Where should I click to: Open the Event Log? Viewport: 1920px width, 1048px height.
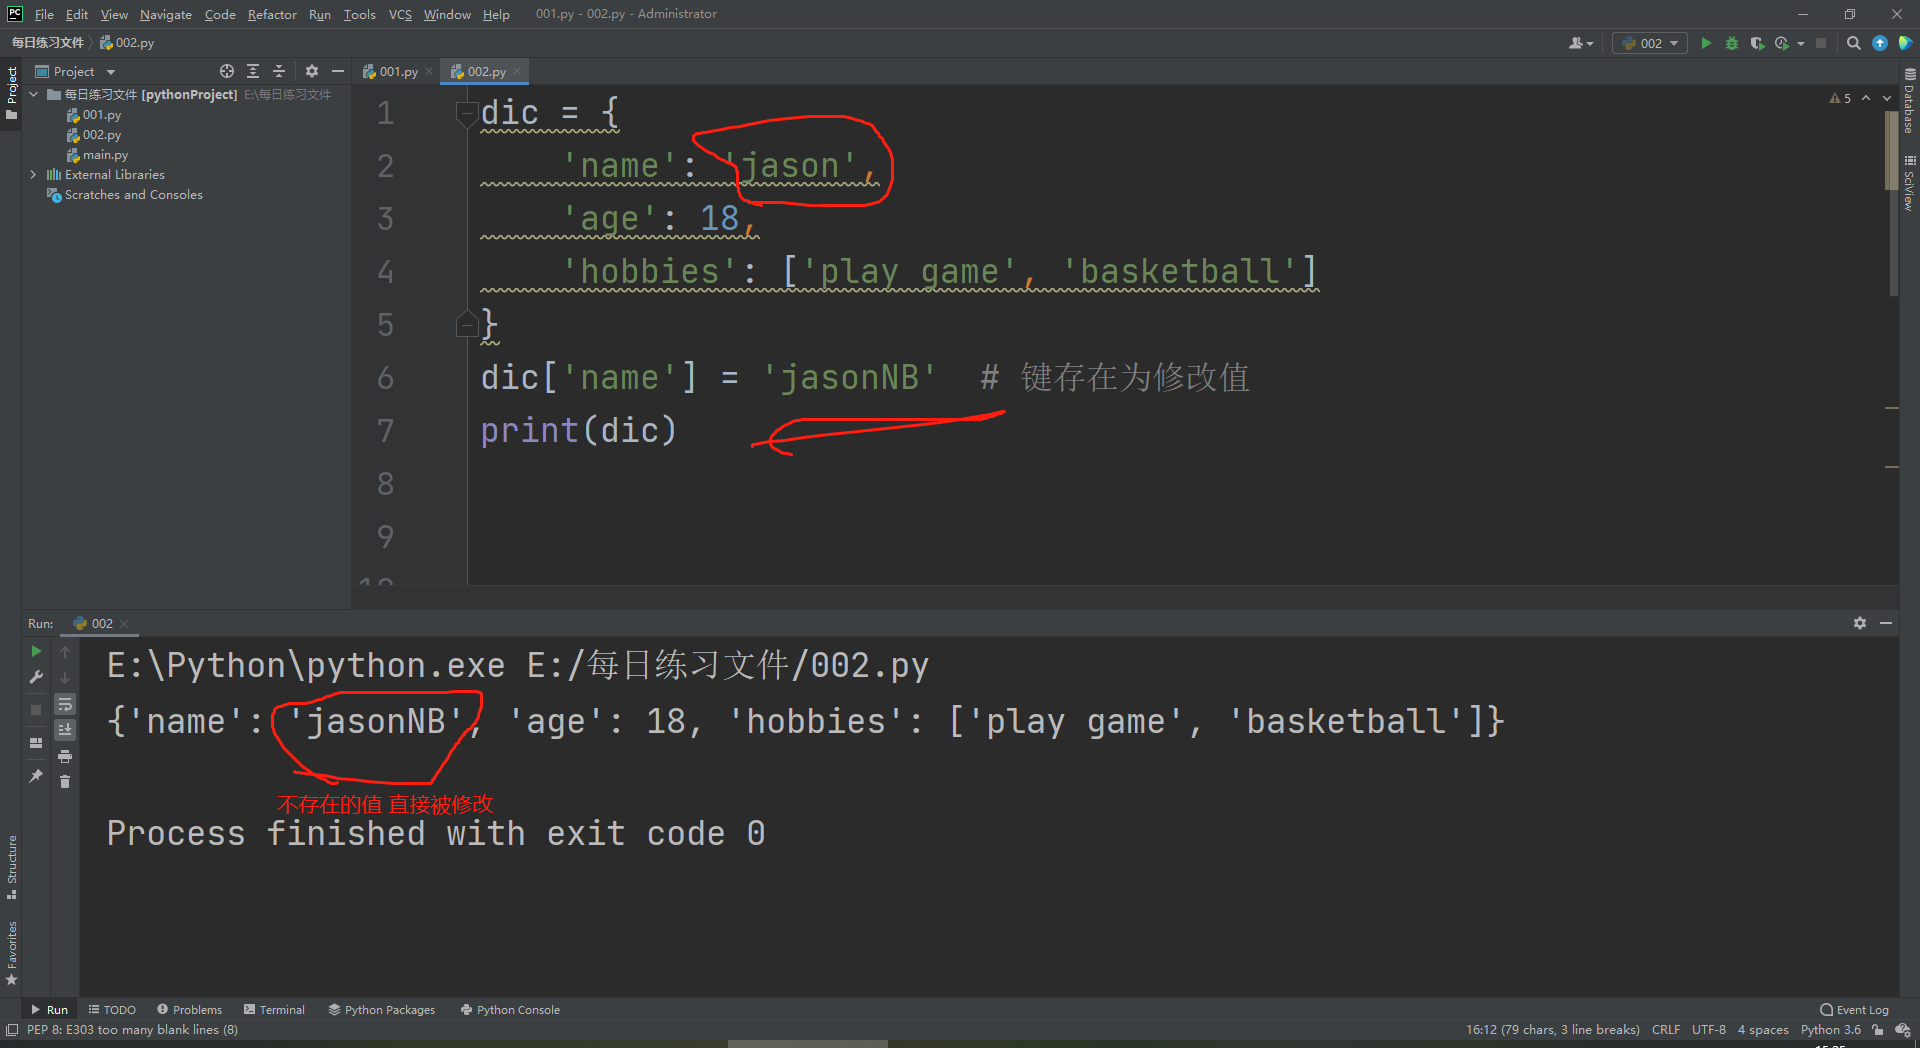[1854, 1010]
